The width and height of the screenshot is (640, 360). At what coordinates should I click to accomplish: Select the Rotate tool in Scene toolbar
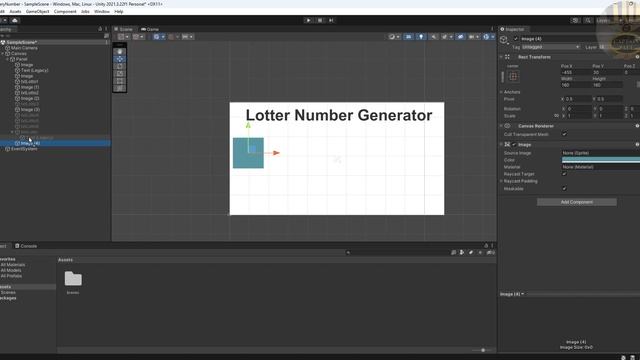click(x=120, y=67)
